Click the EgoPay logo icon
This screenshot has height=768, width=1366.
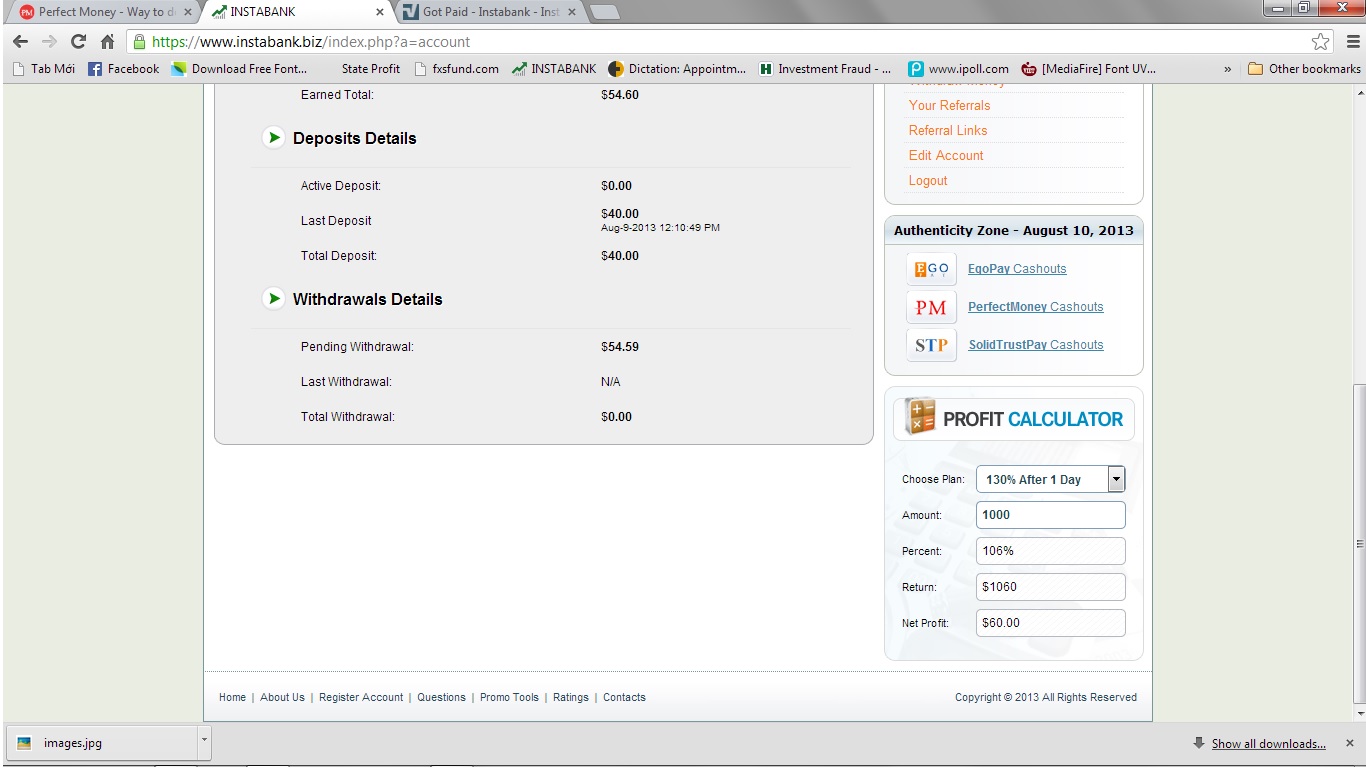(x=931, y=269)
